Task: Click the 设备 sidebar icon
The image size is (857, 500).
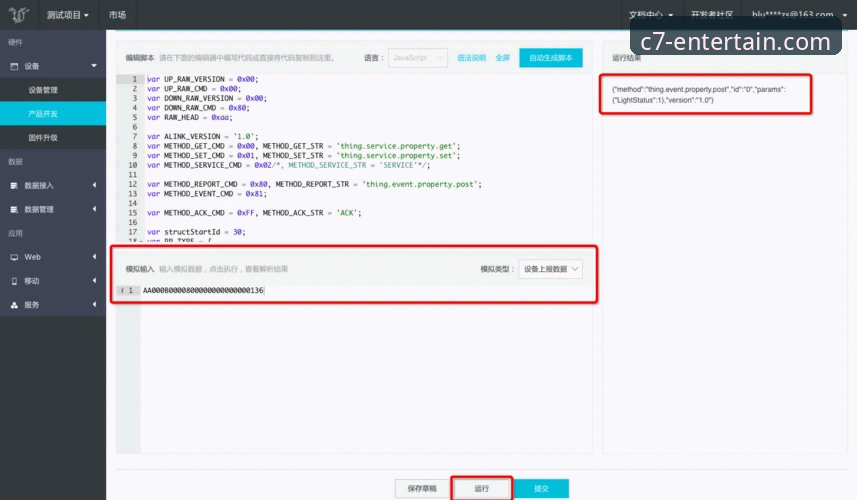Action: 14,66
